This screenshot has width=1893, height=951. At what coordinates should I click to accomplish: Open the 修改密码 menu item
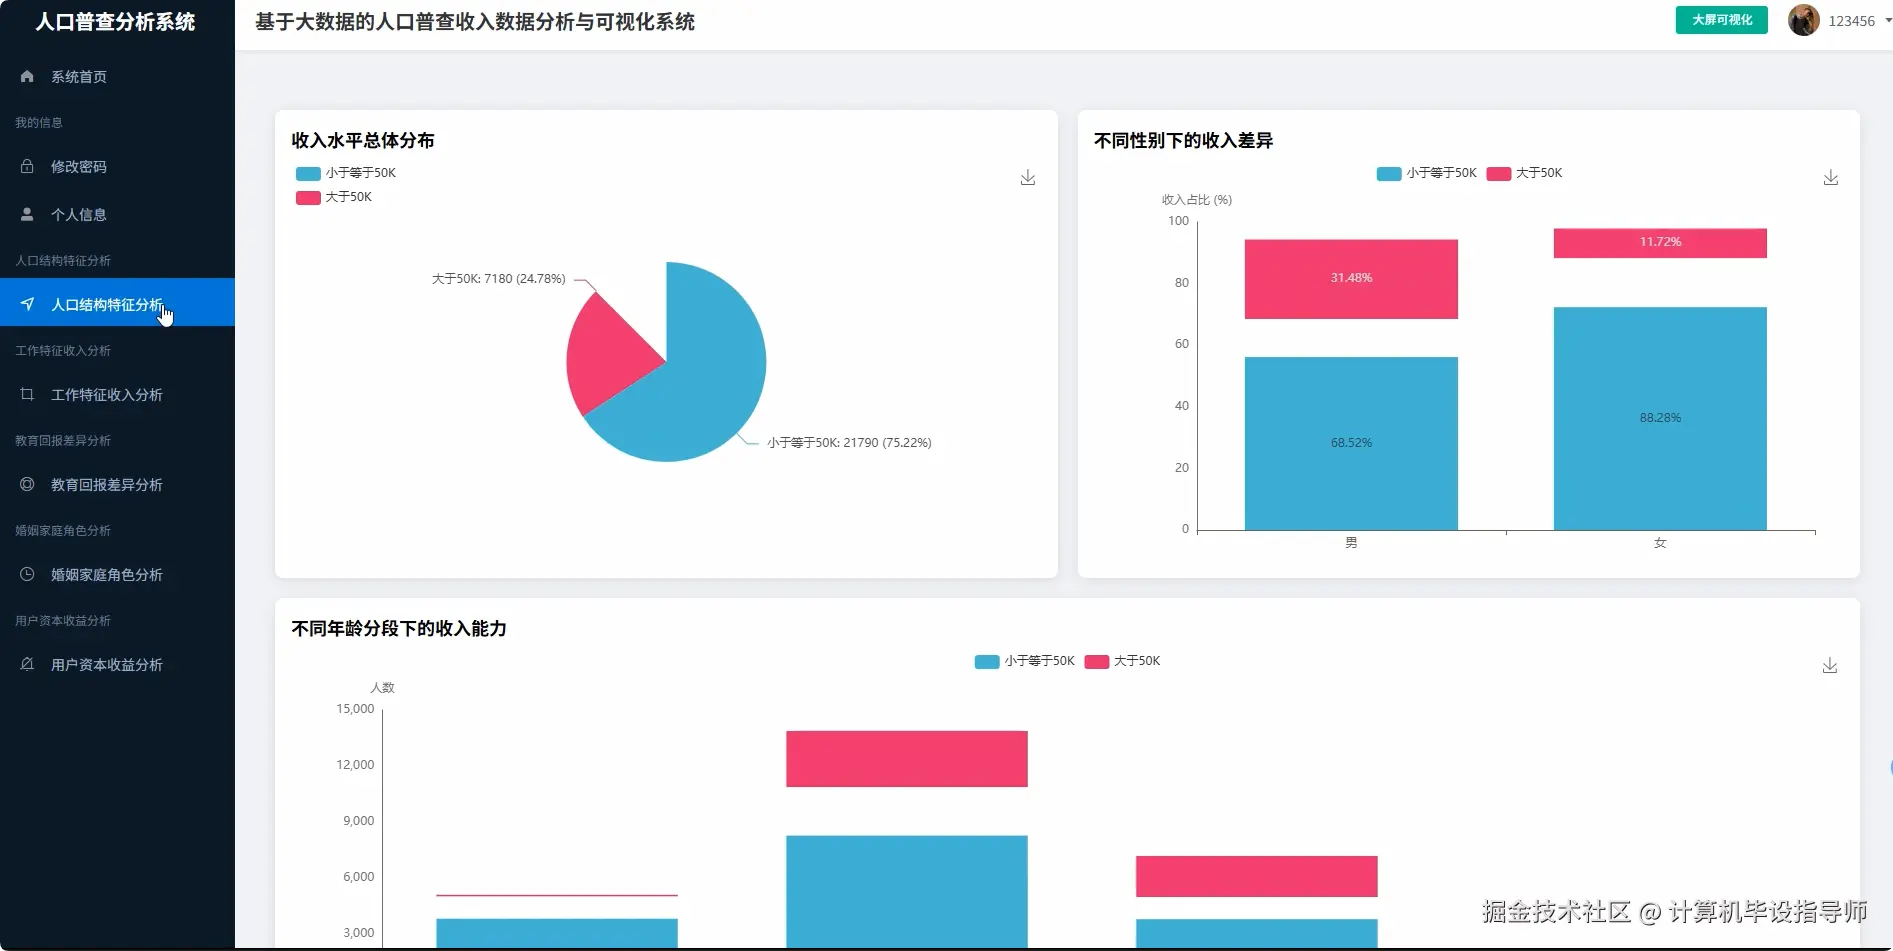click(117, 166)
